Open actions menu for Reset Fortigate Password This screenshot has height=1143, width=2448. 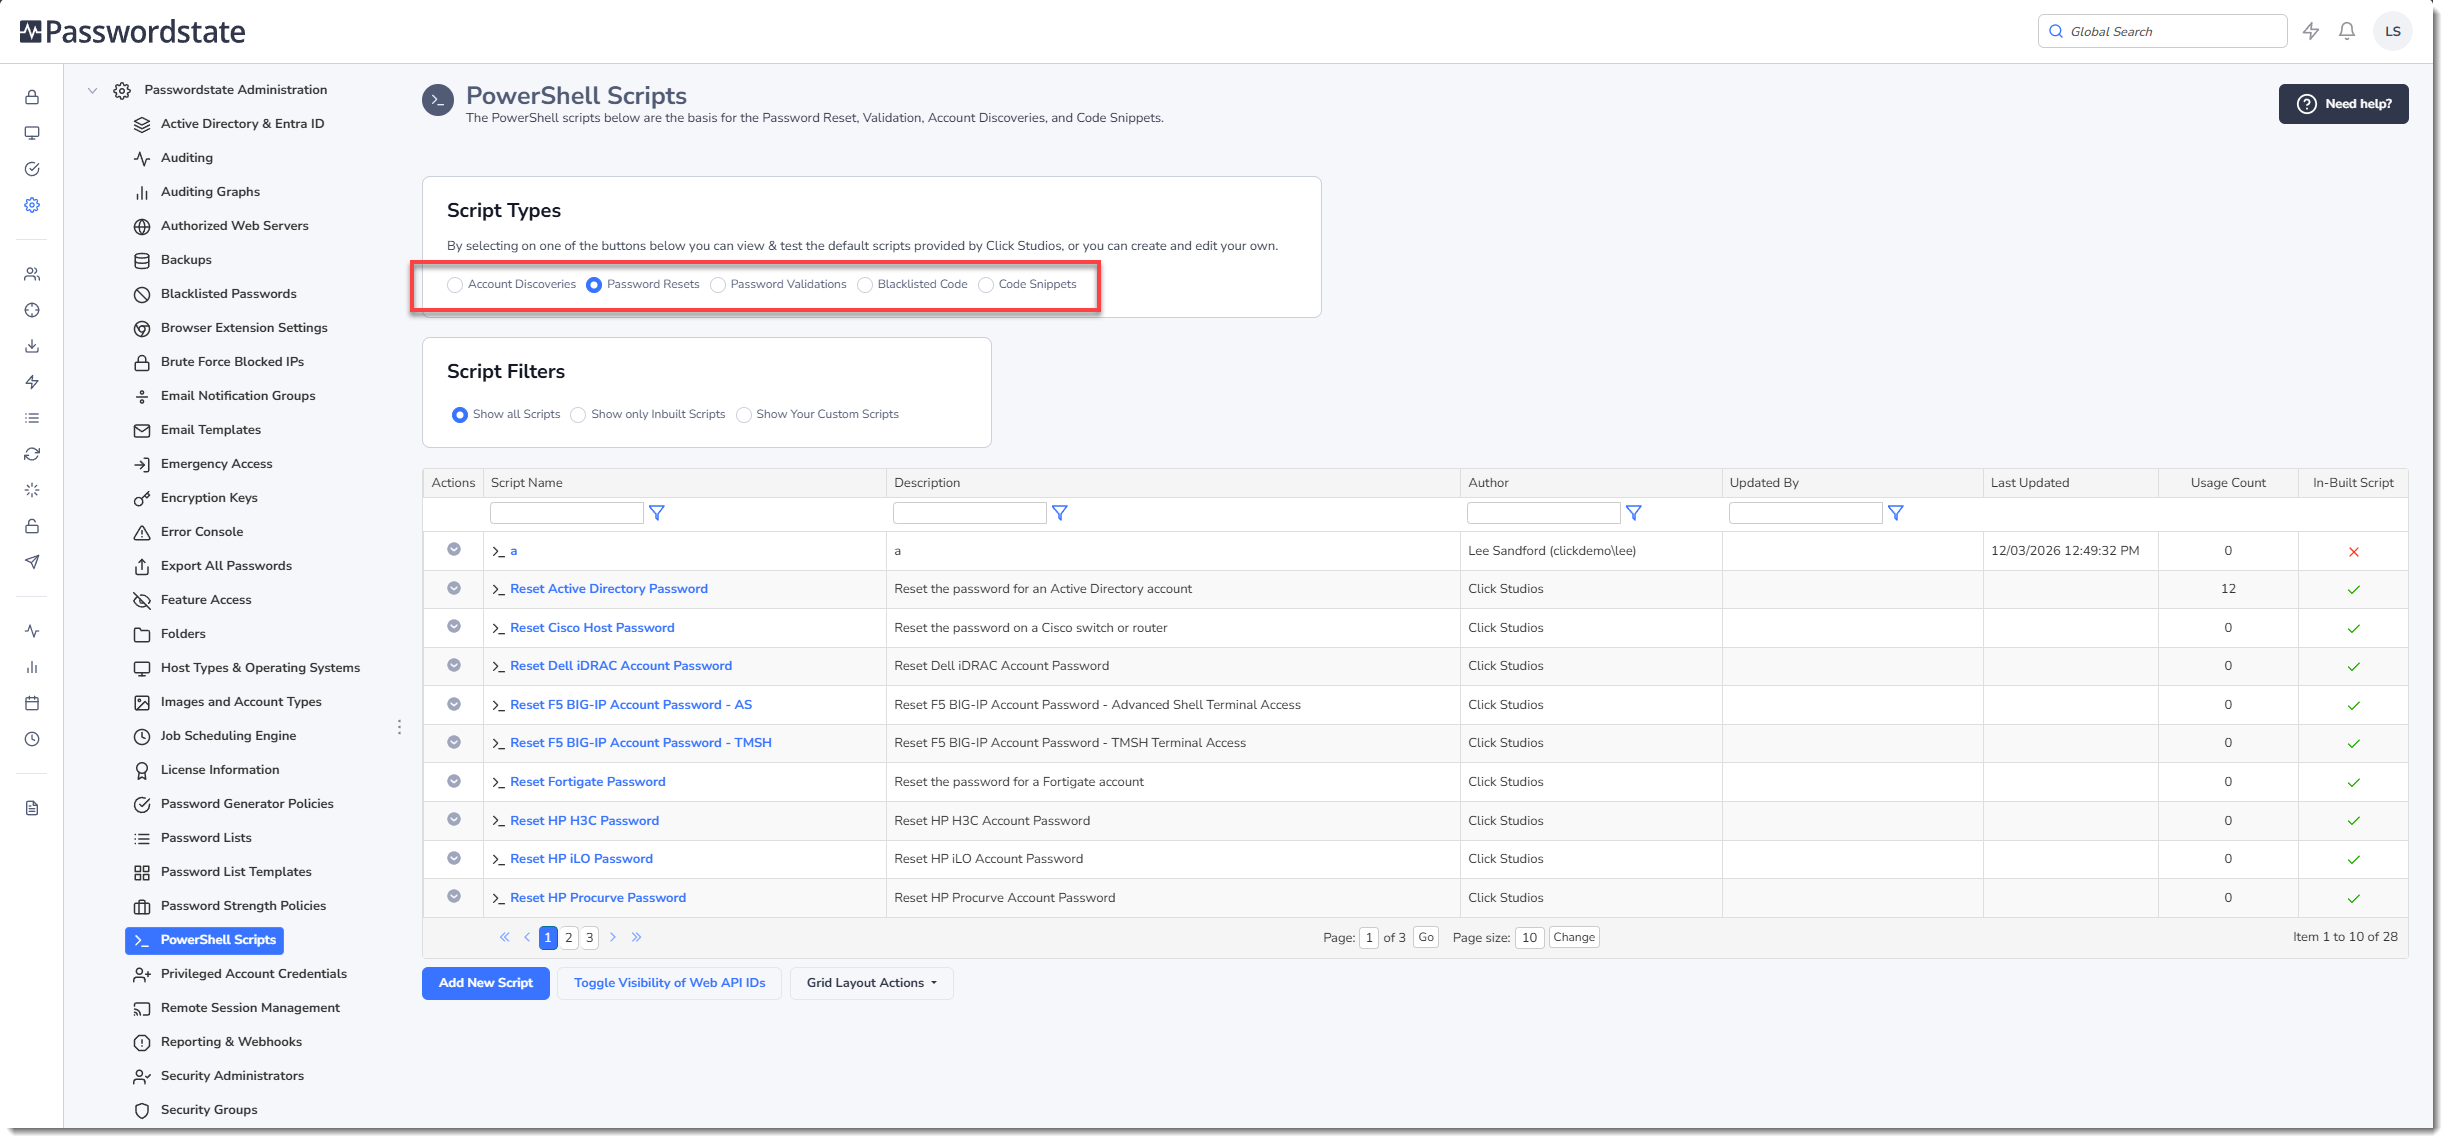(454, 781)
